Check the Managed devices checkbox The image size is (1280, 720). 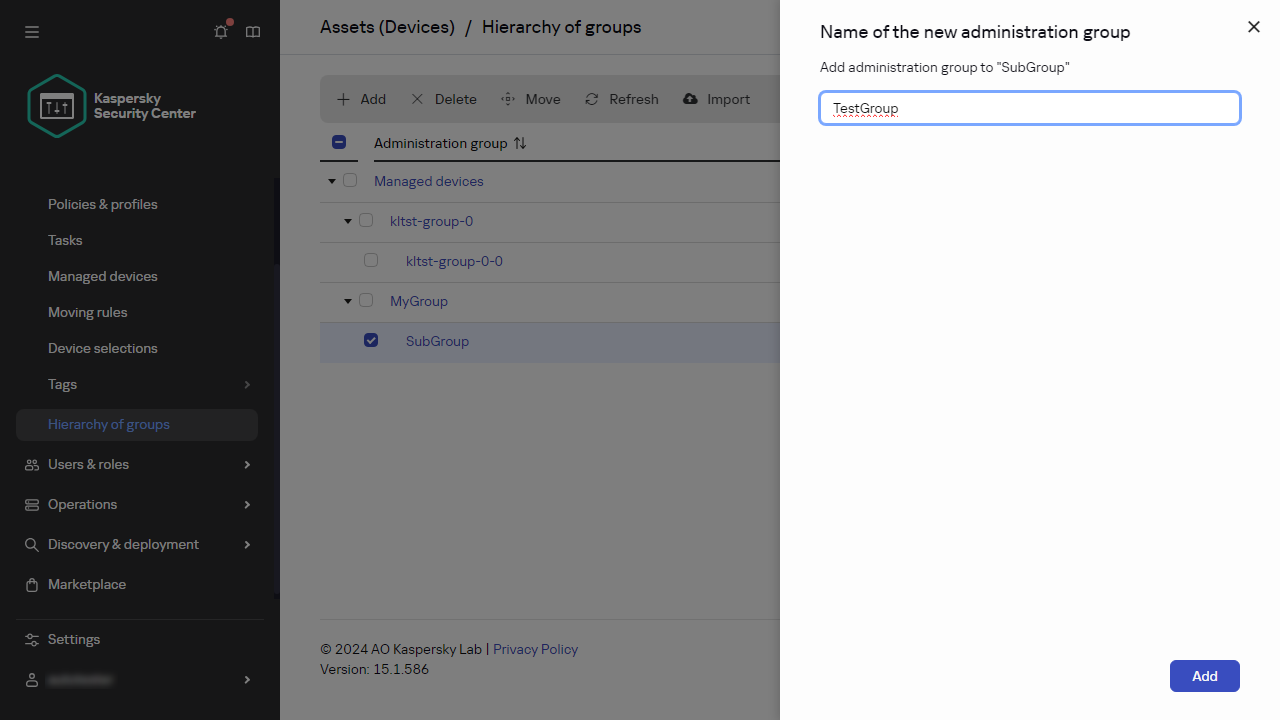pyautogui.click(x=350, y=180)
